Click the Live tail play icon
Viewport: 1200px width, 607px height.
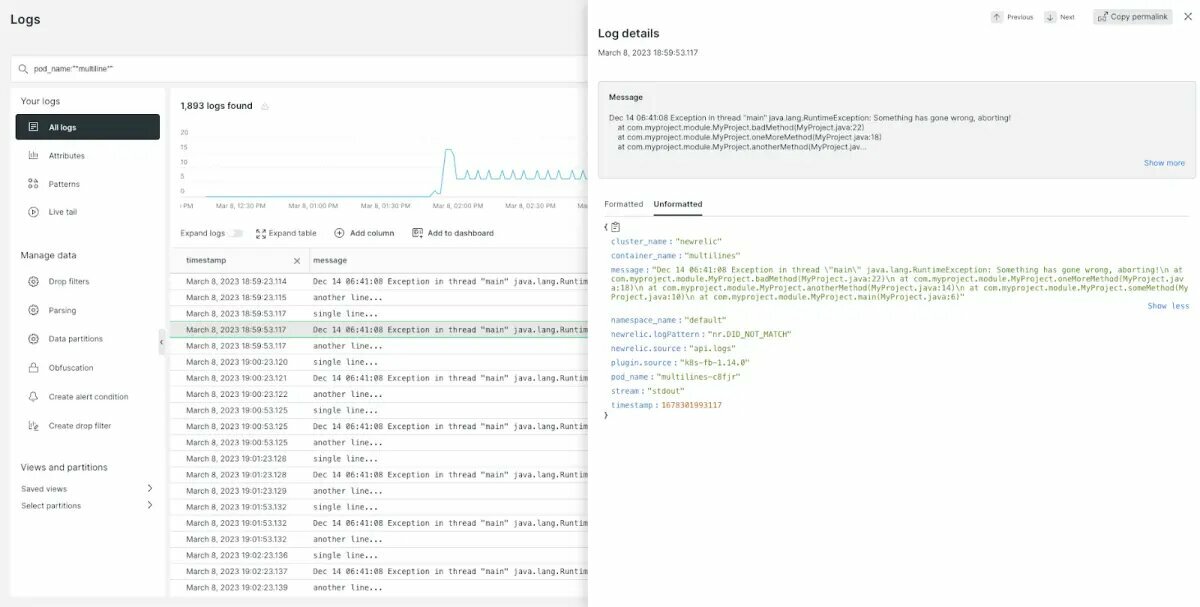tap(33, 212)
